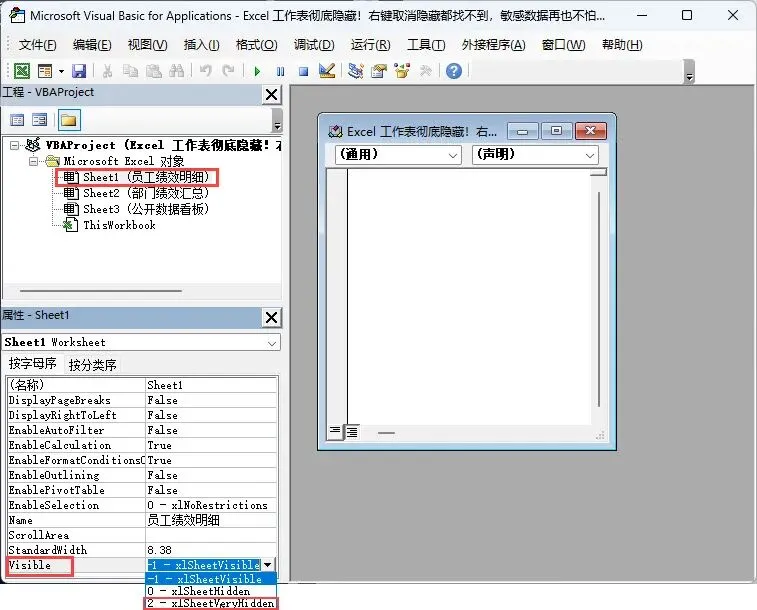Click the Redo arrow icon
Viewport: 757px width, 610px height.
[228, 71]
